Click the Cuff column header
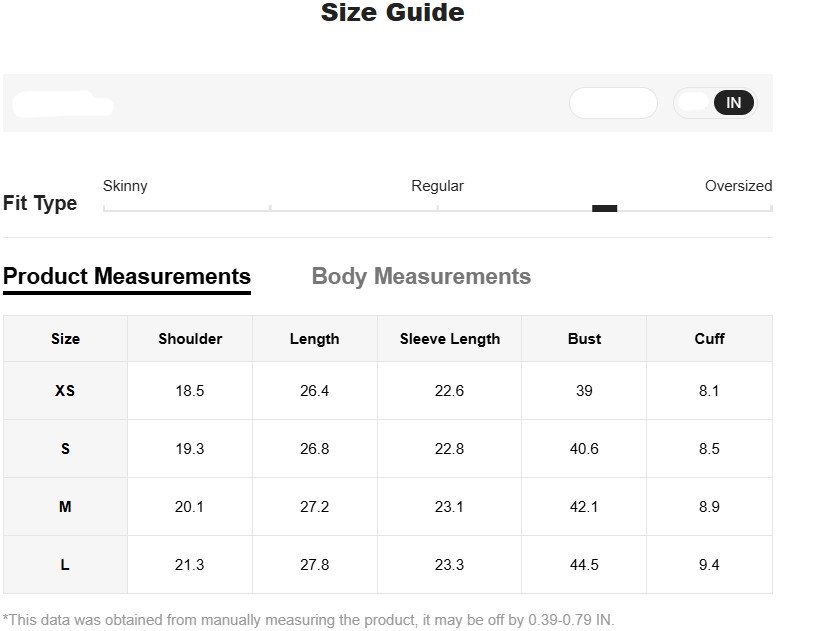This screenshot has height=631, width=828. coord(709,339)
